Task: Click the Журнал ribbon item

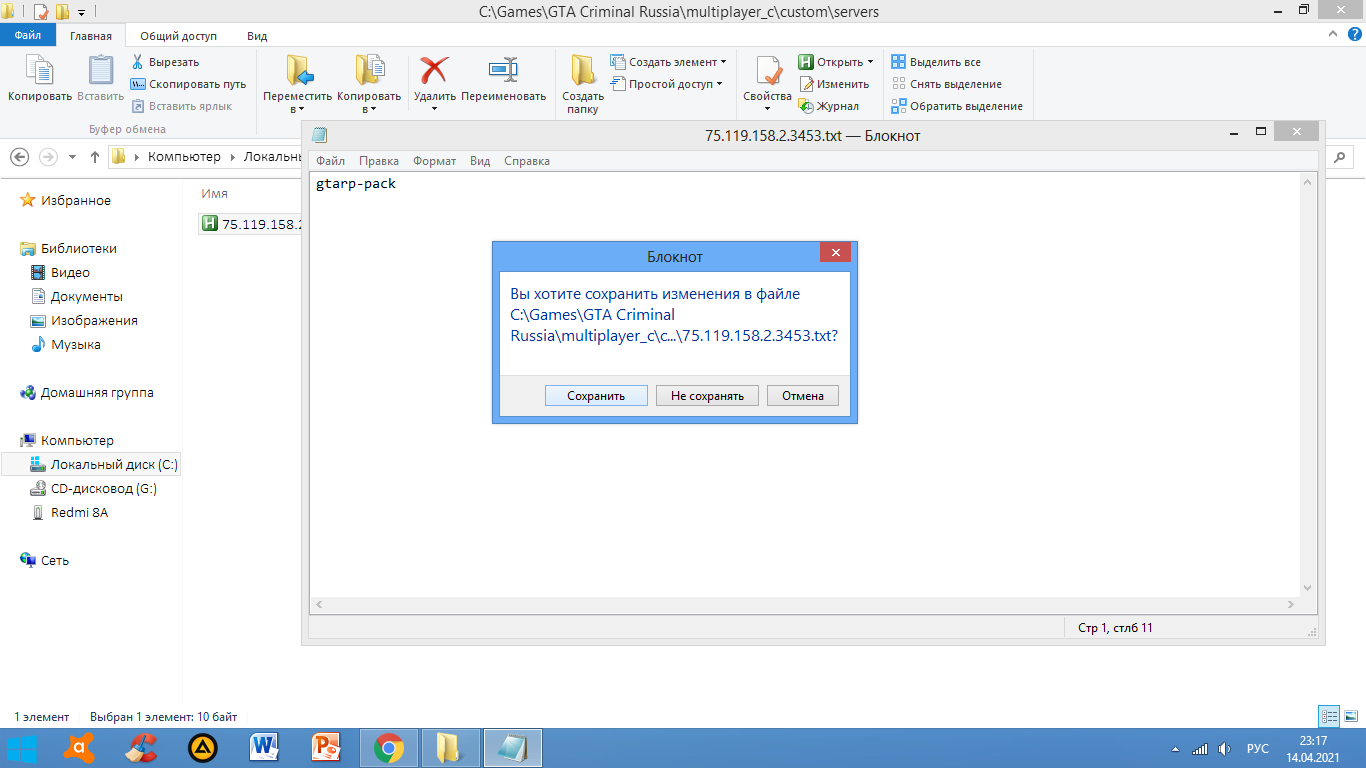Action: click(828, 106)
